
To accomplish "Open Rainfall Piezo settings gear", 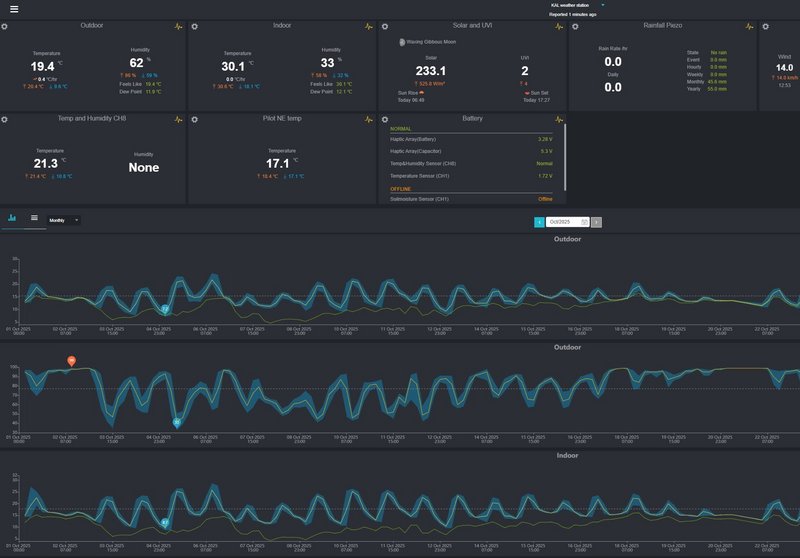I will [574, 26].
